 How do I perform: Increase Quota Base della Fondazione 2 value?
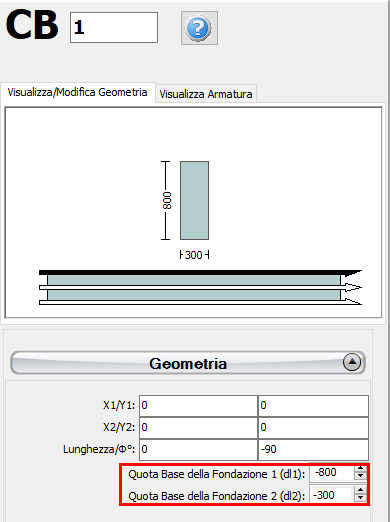[x=360, y=490]
